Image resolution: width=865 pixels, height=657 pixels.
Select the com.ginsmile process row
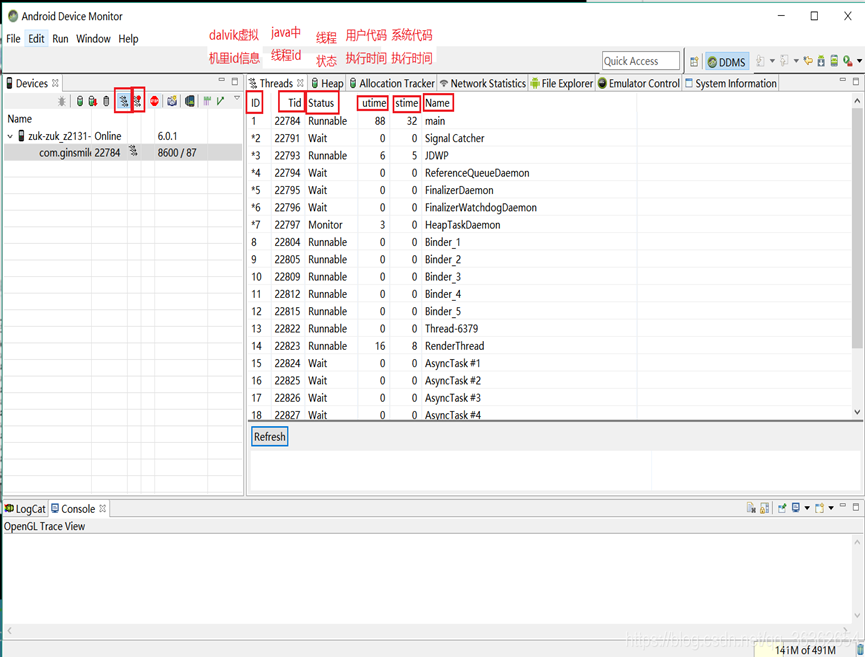123,153
